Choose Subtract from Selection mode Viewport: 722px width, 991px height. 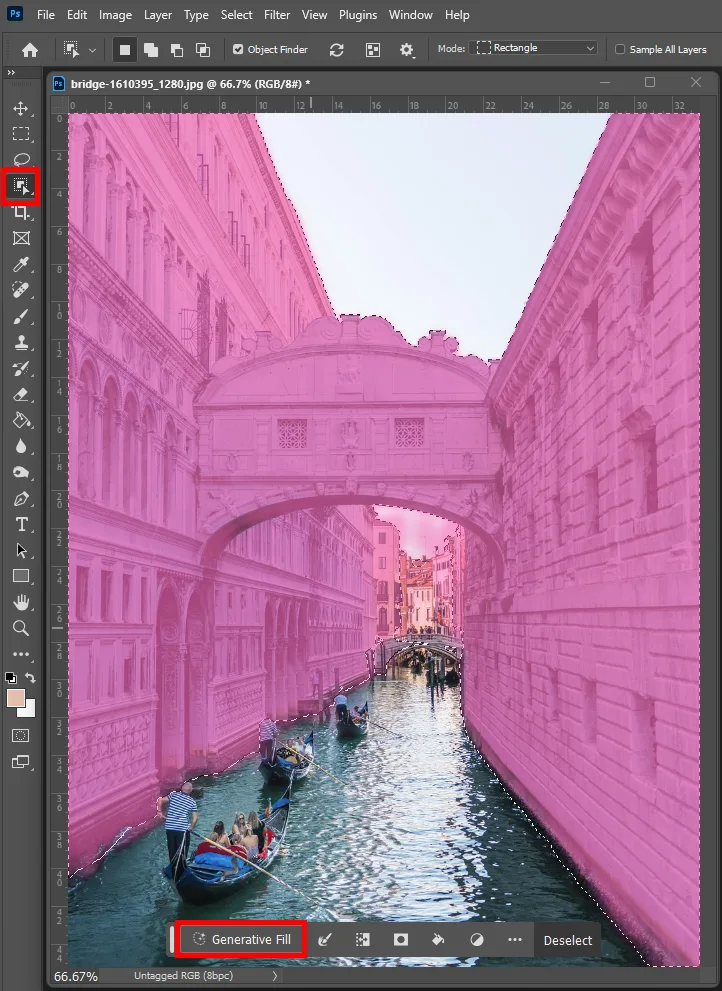(177, 50)
